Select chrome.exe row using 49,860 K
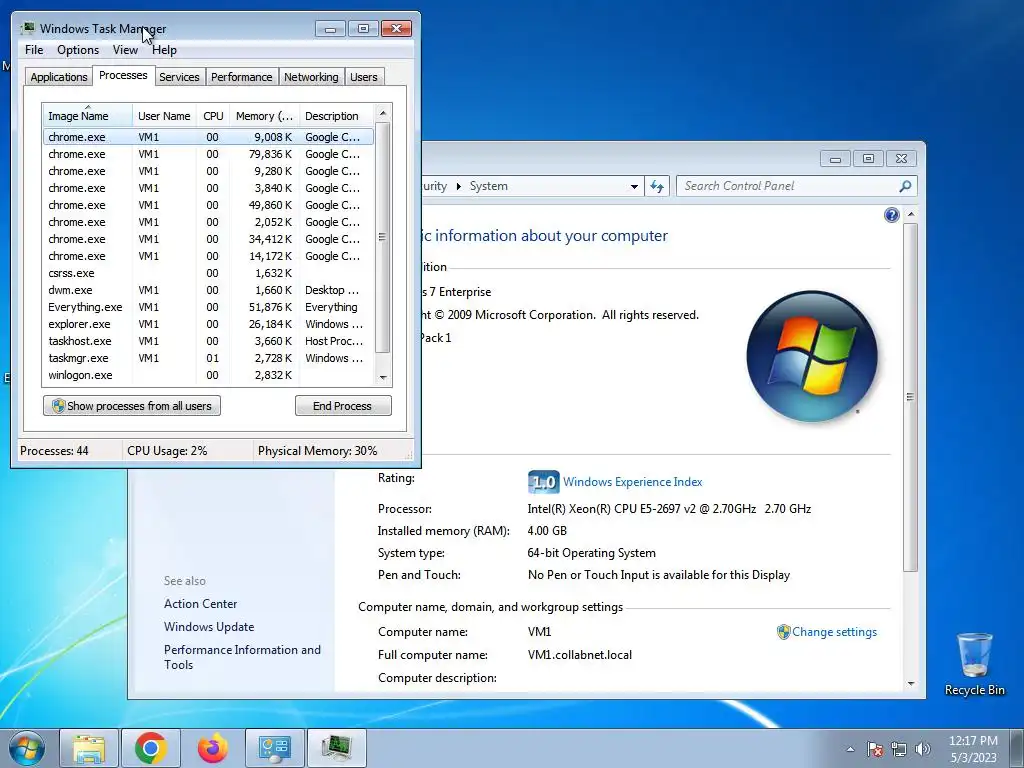 click(208, 205)
